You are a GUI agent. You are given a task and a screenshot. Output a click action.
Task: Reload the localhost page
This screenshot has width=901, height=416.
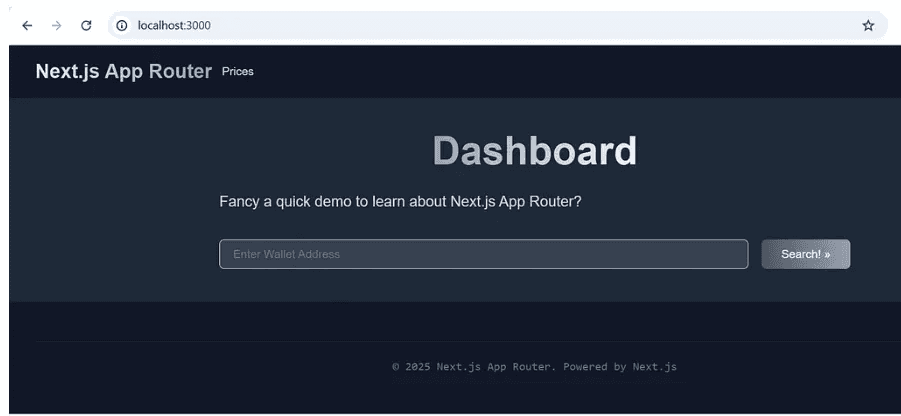click(x=86, y=26)
